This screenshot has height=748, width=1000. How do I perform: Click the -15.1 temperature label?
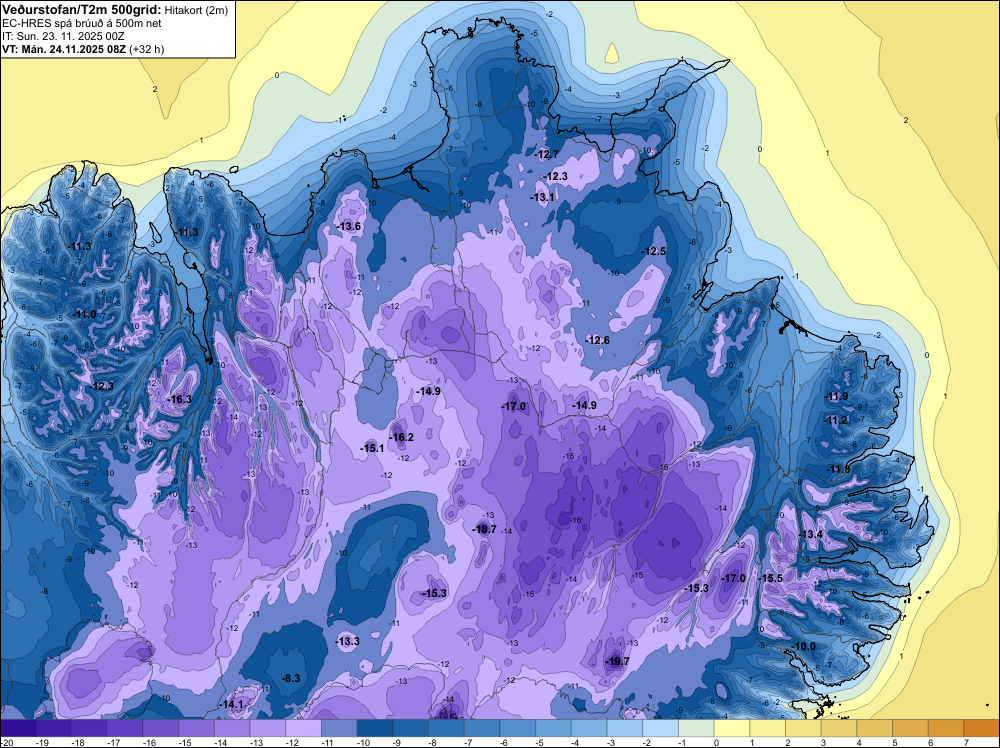pos(372,448)
